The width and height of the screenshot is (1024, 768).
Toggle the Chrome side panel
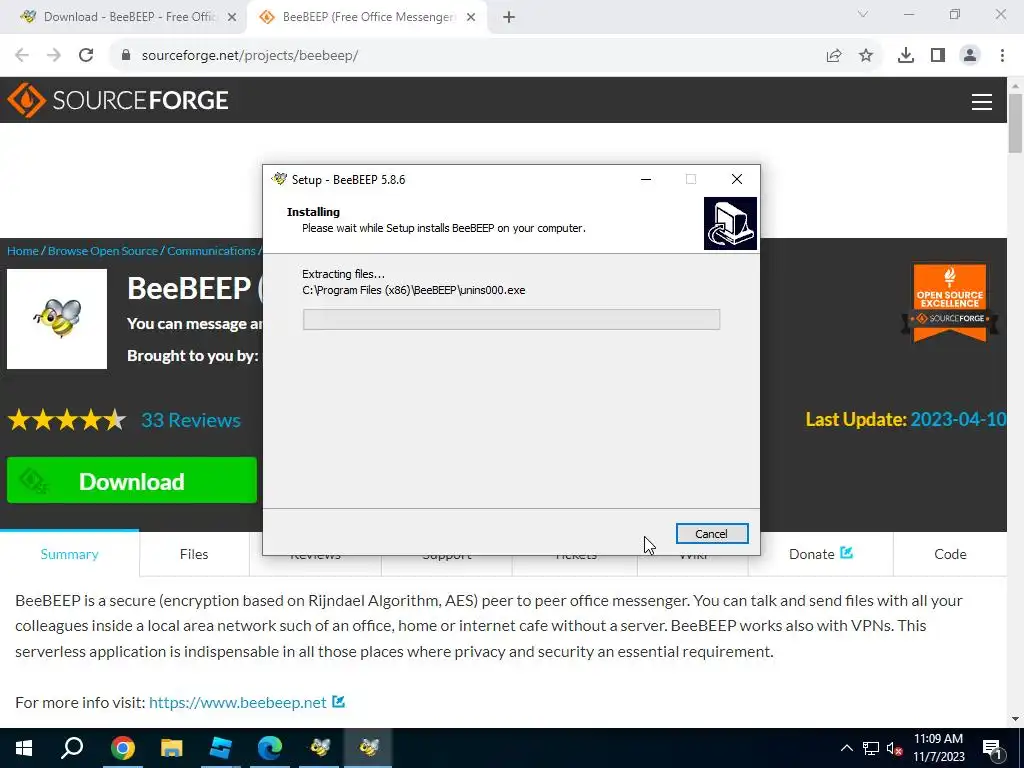938,56
